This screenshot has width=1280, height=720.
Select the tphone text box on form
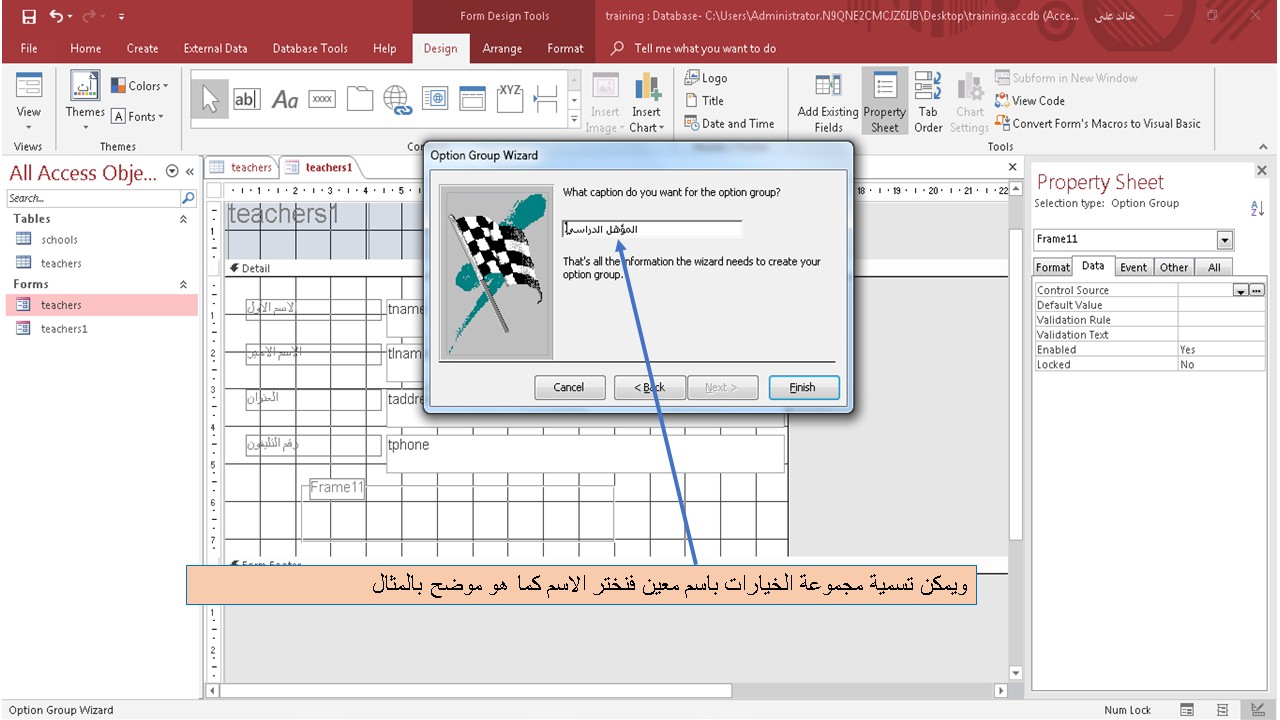pyautogui.click(x=585, y=453)
